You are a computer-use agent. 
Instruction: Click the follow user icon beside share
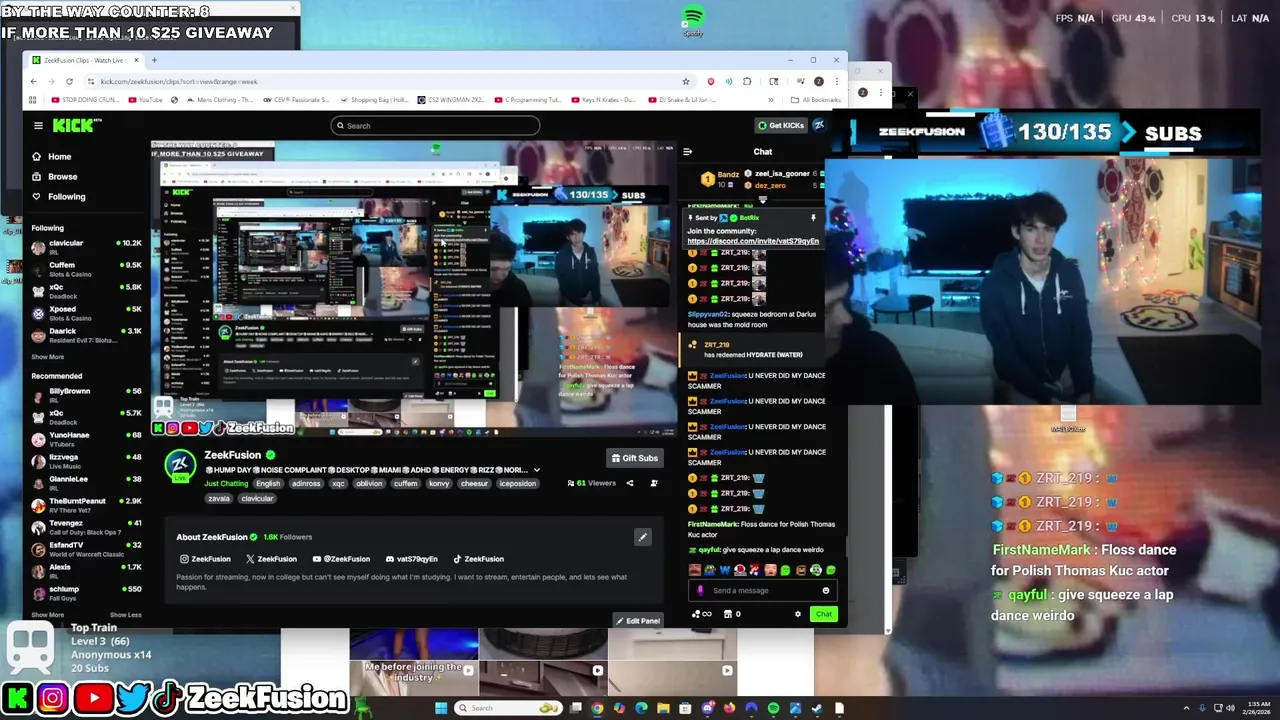(654, 484)
